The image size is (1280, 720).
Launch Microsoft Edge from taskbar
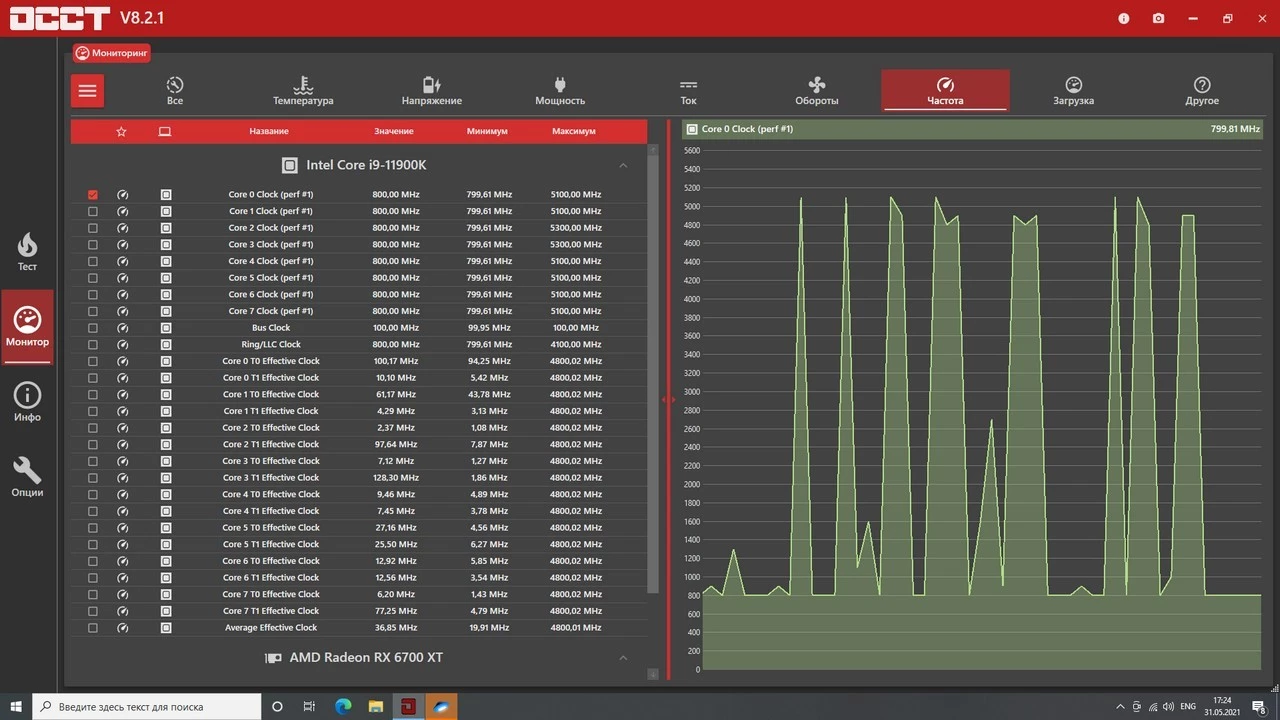[x=343, y=706]
